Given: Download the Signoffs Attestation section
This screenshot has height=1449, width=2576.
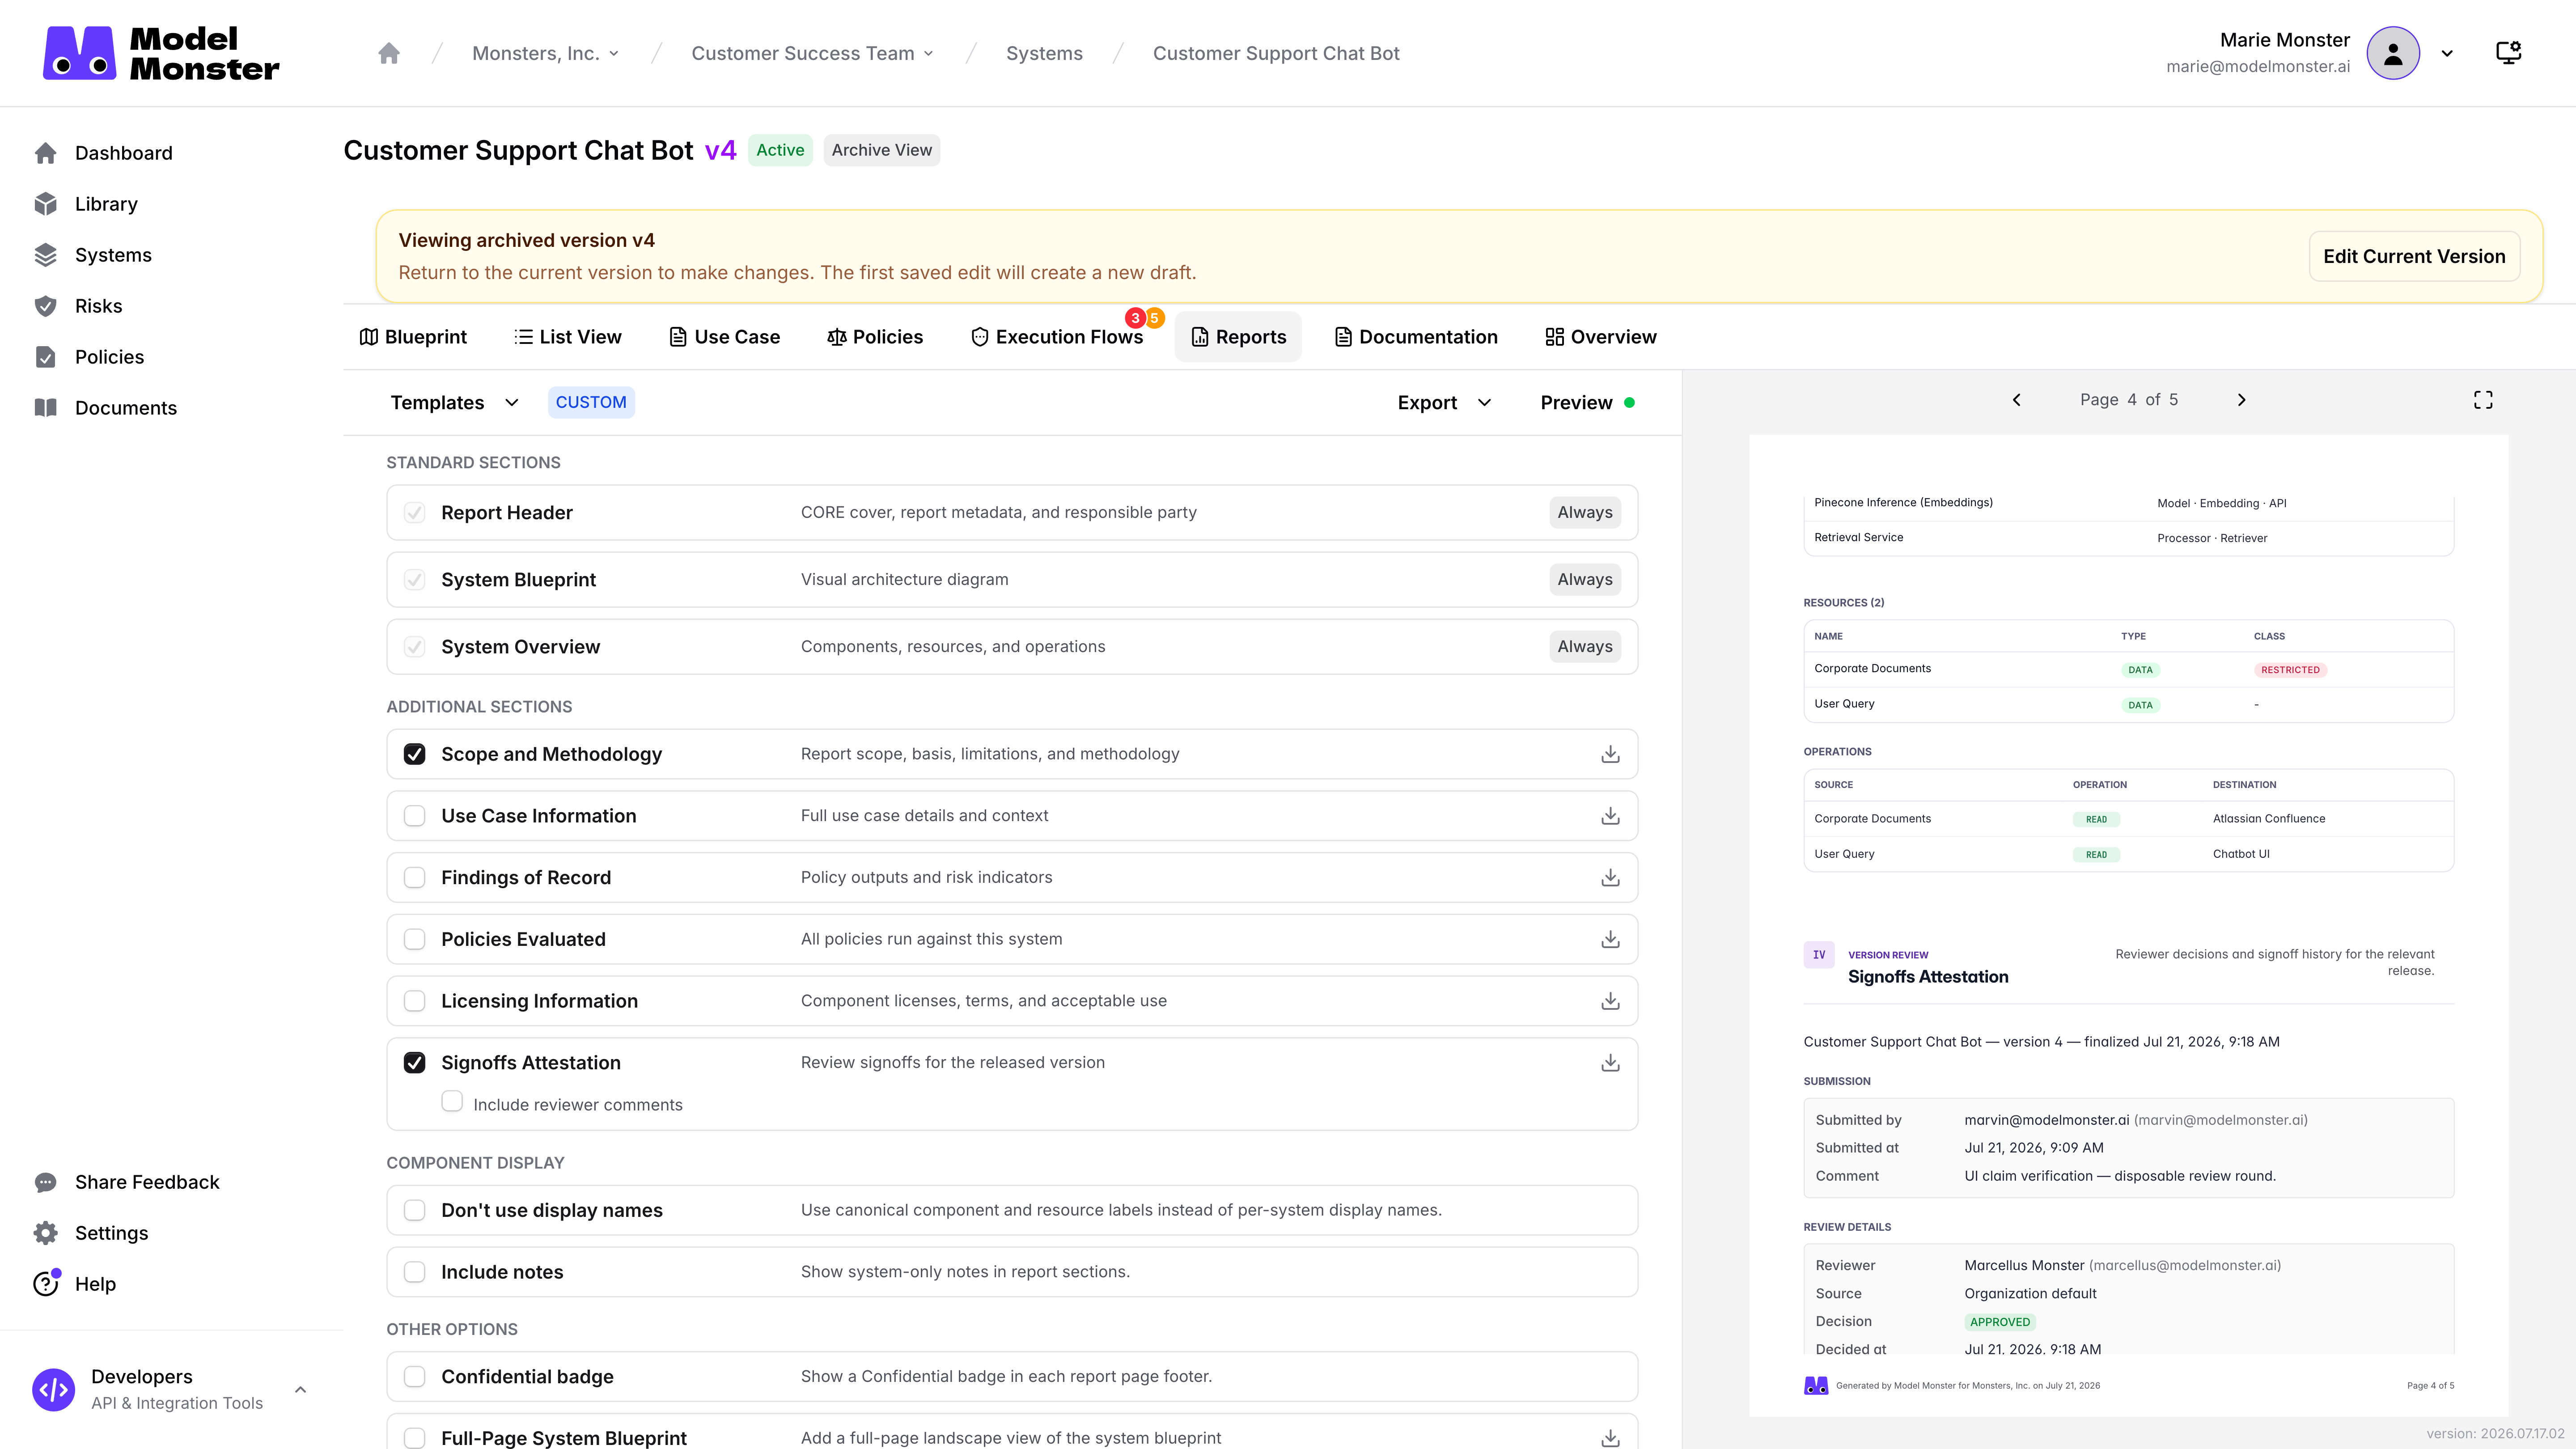Looking at the screenshot, I should (1610, 1063).
